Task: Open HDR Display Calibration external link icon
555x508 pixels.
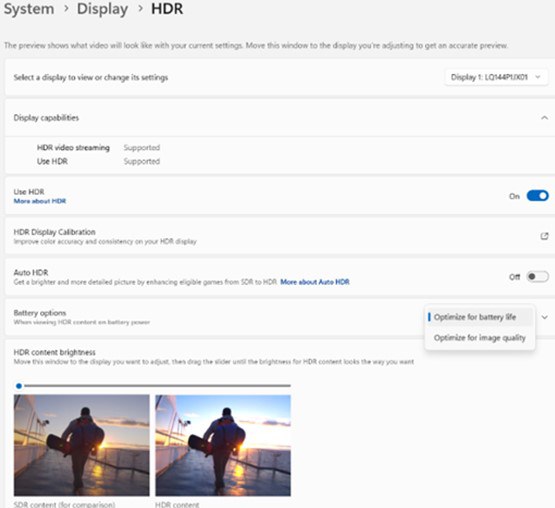Action: [x=544, y=236]
